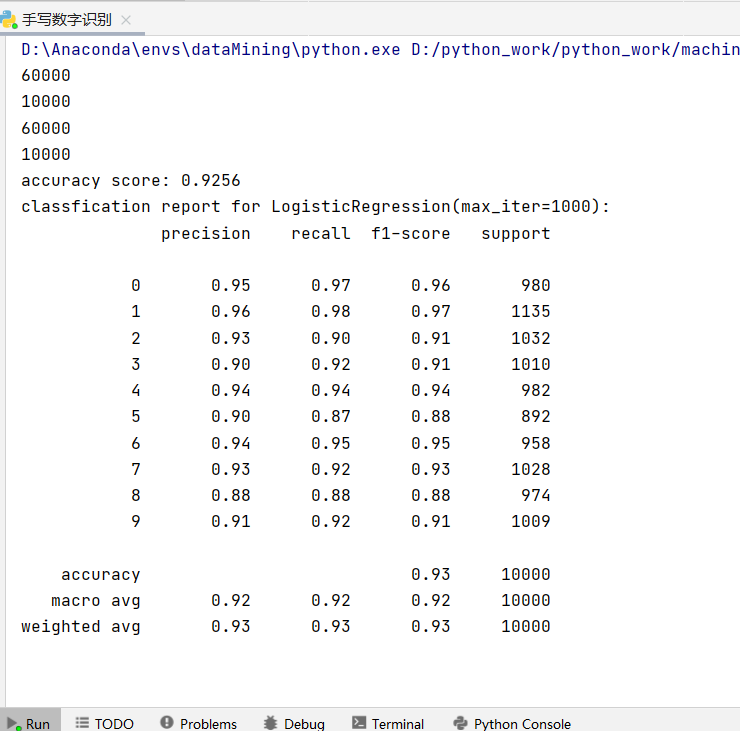
Task: Click the Python icon on the run tab
Action: (x=8, y=20)
